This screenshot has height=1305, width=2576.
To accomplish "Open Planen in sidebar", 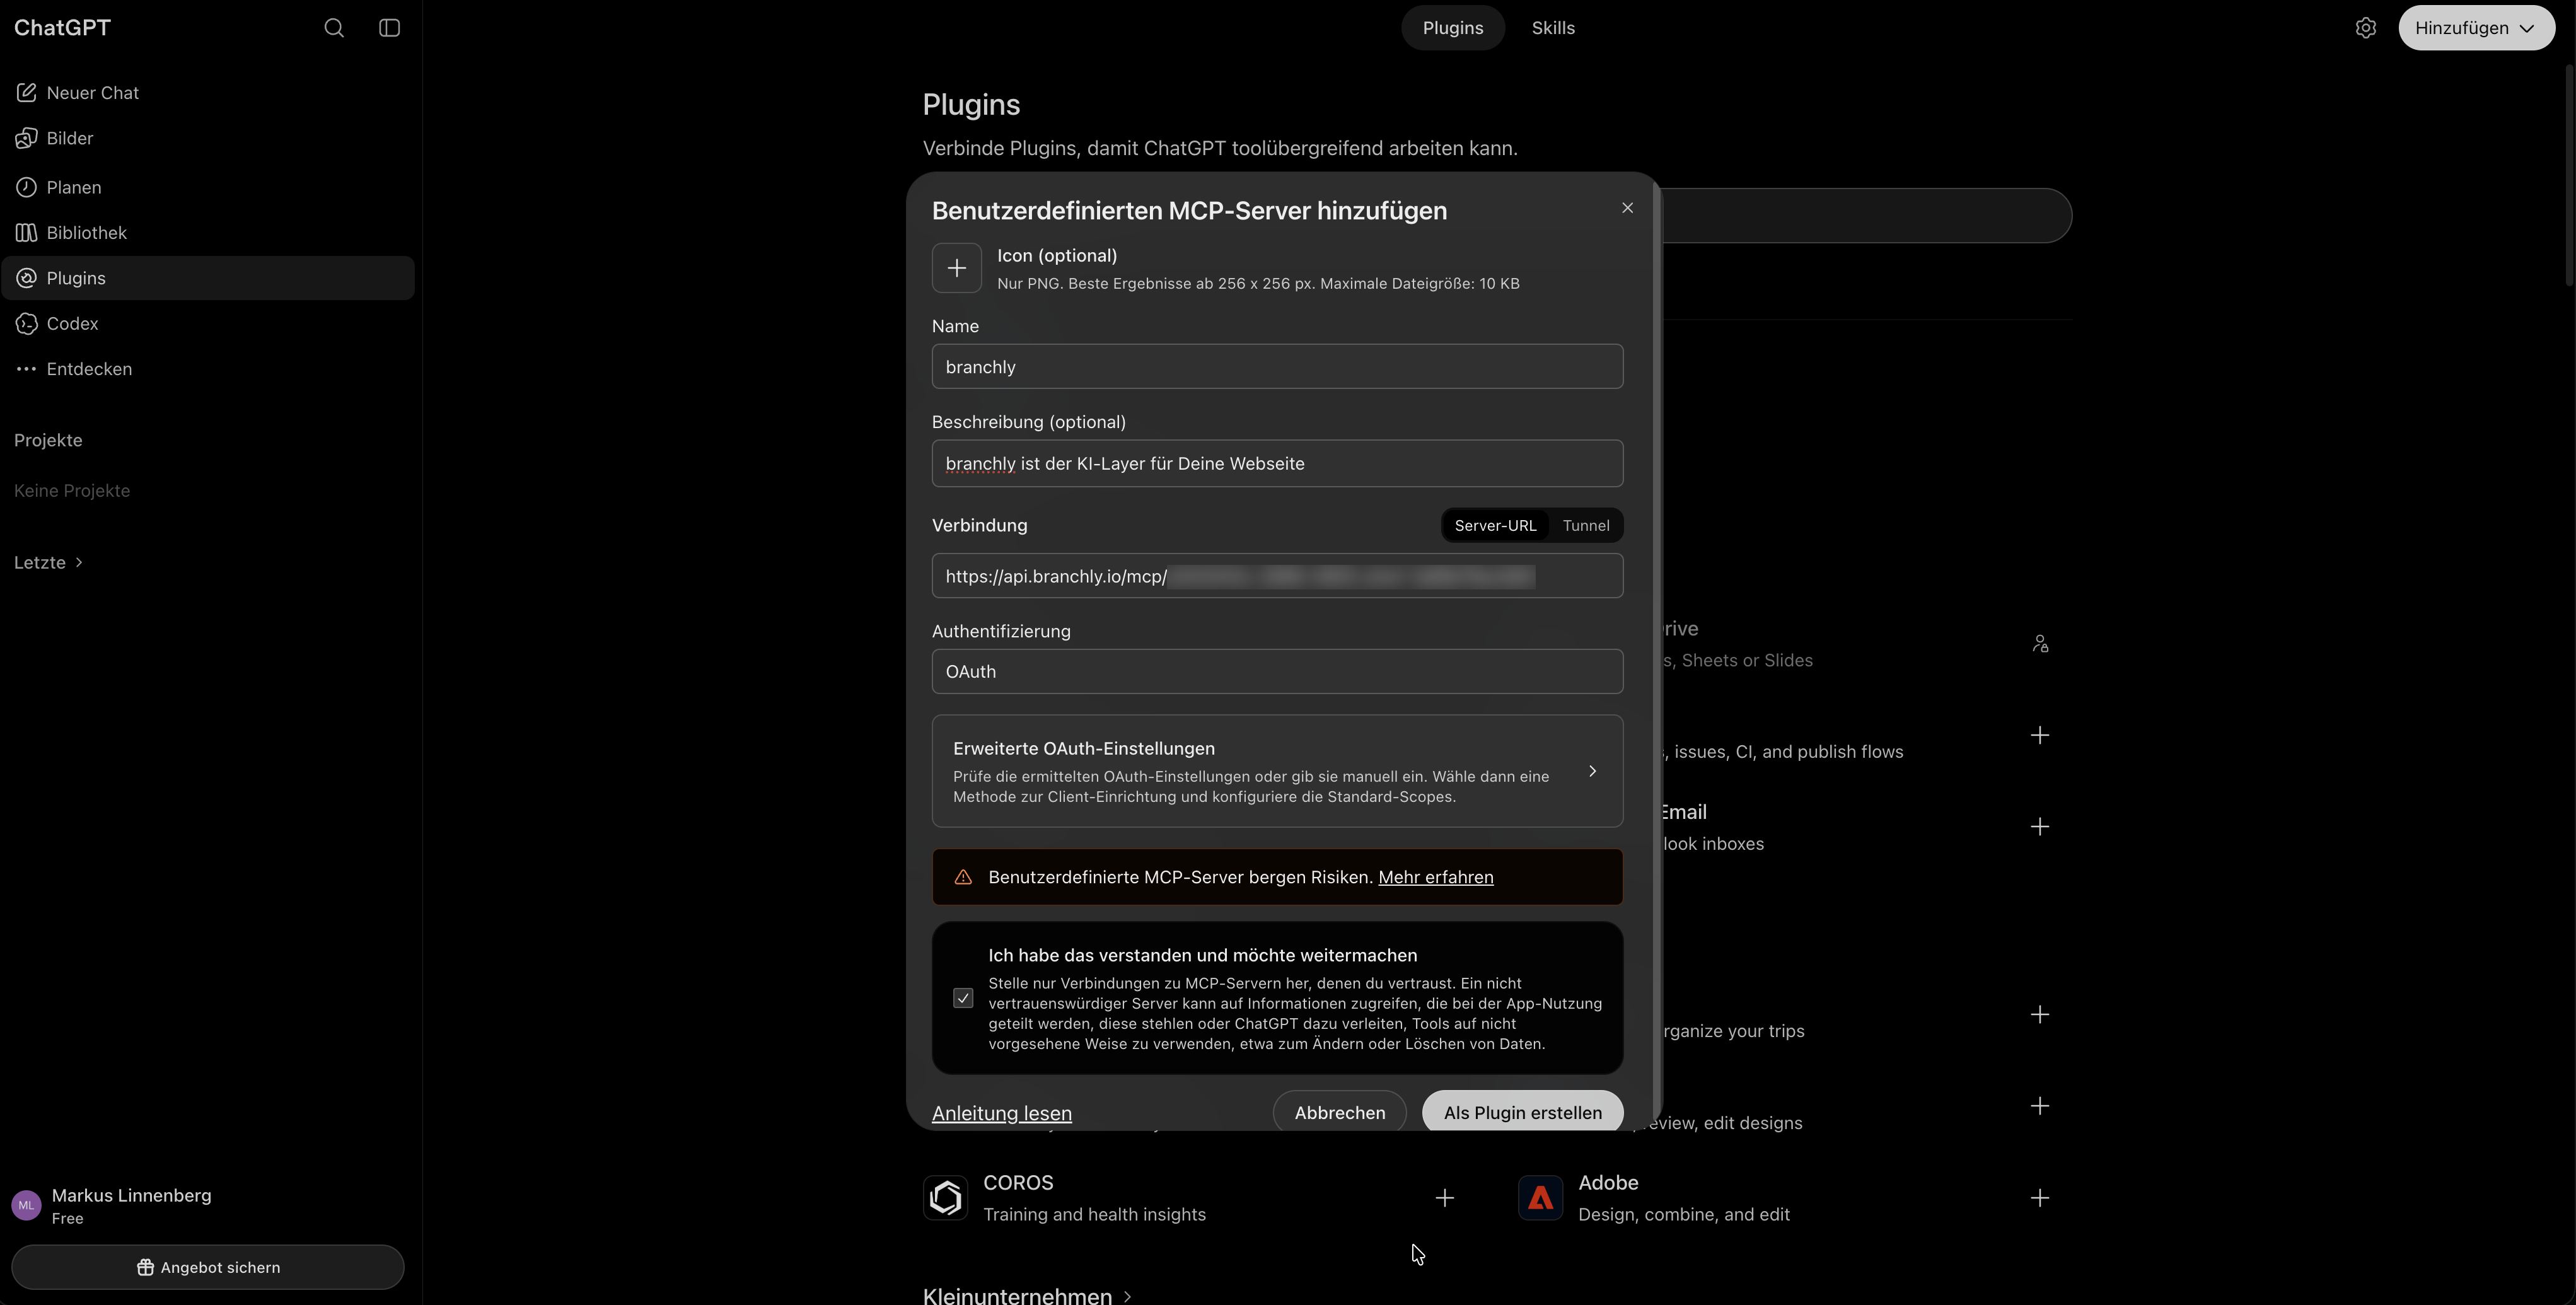I will (x=208, y=187).
